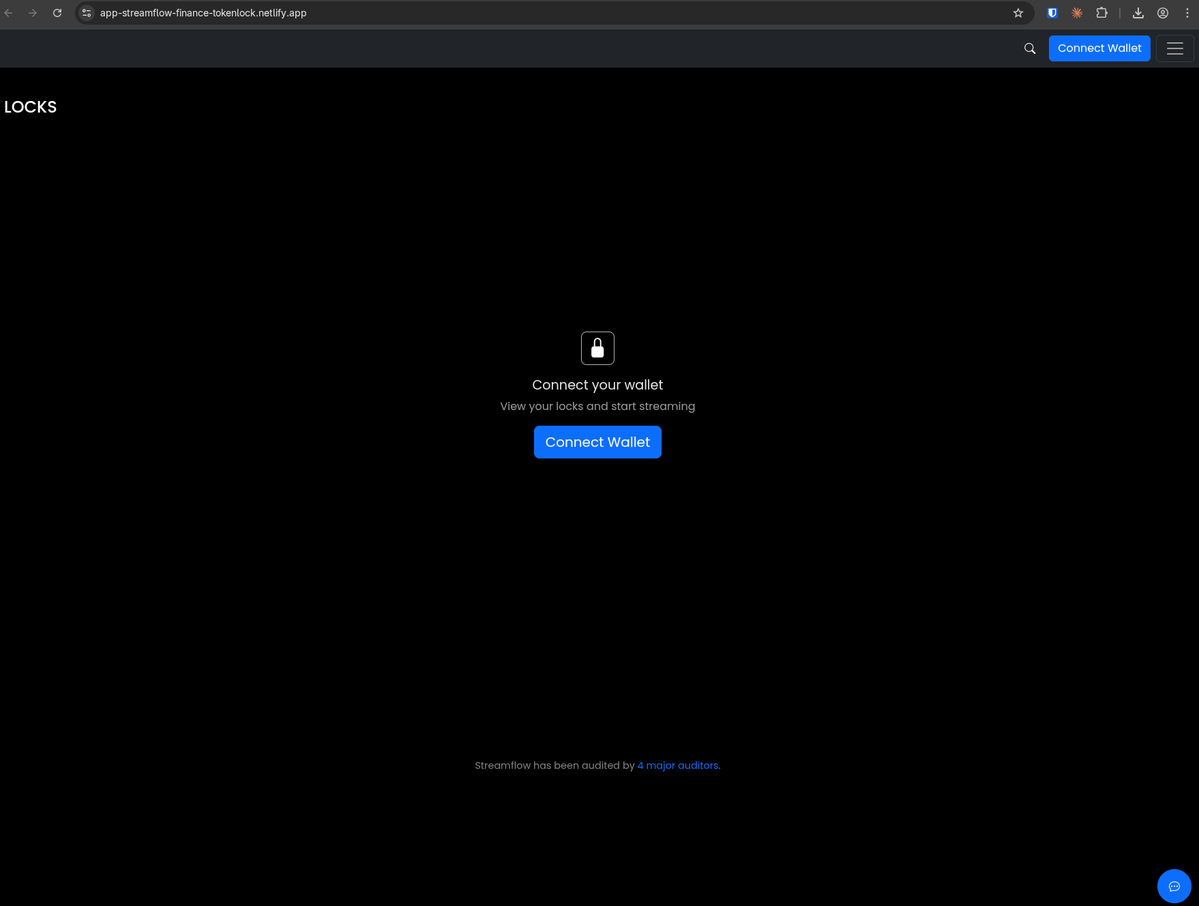Click 'Streamflow has been audited by' text

(x=554, y=765)
